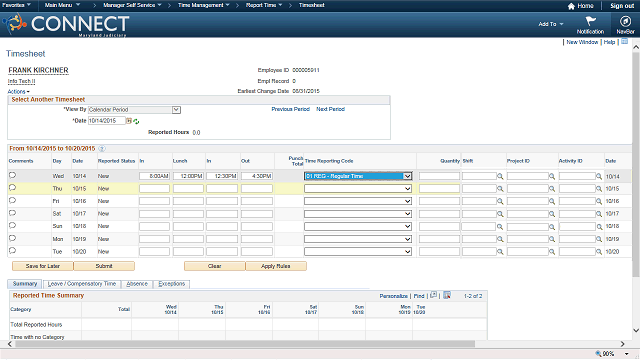Click the green refresh icon beside Date

(x=136, y=121)
